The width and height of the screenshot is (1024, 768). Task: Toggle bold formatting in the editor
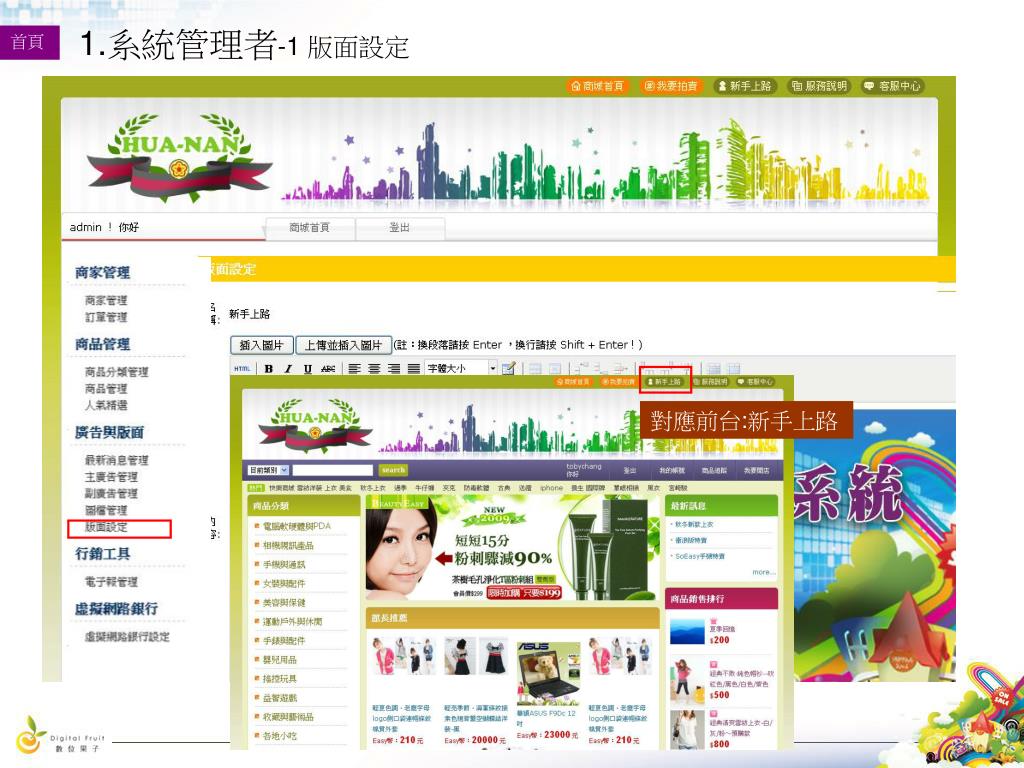pos(268,368)
